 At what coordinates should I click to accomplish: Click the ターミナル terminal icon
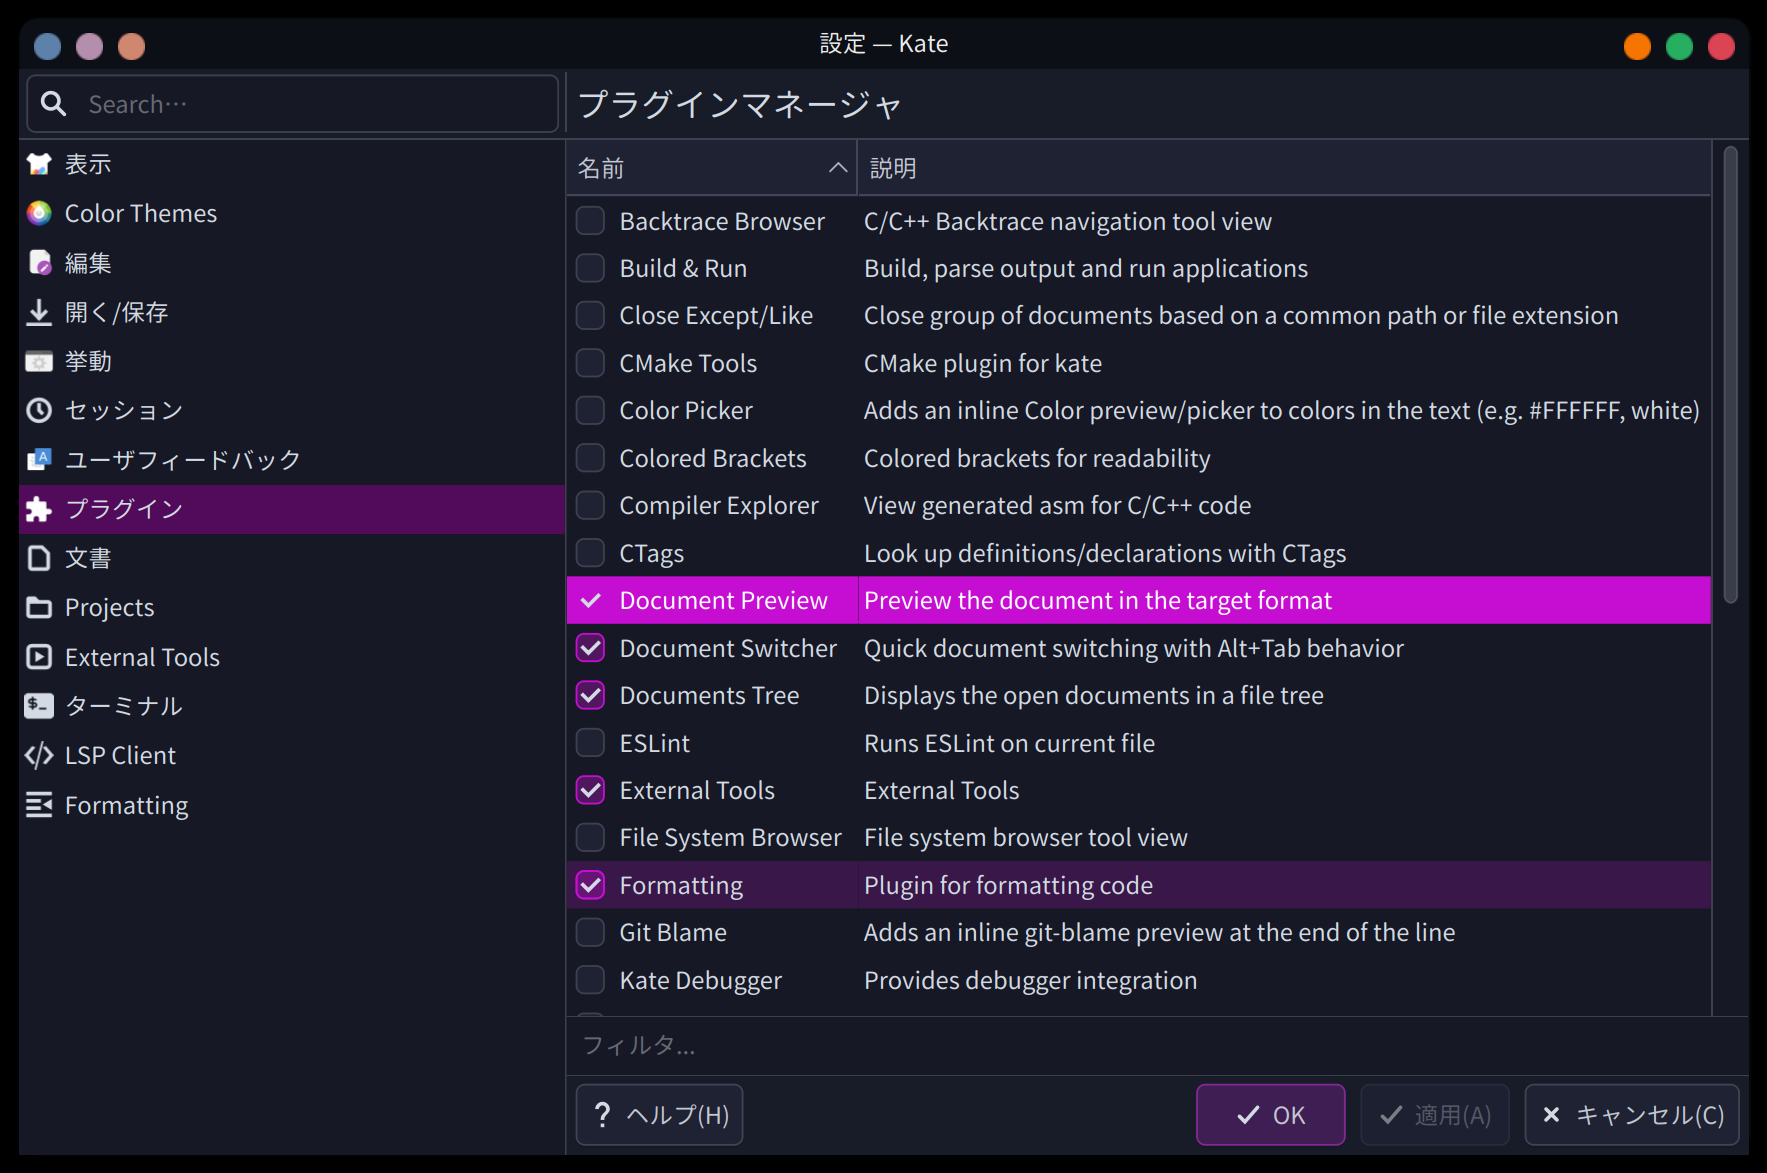point(39,706)
